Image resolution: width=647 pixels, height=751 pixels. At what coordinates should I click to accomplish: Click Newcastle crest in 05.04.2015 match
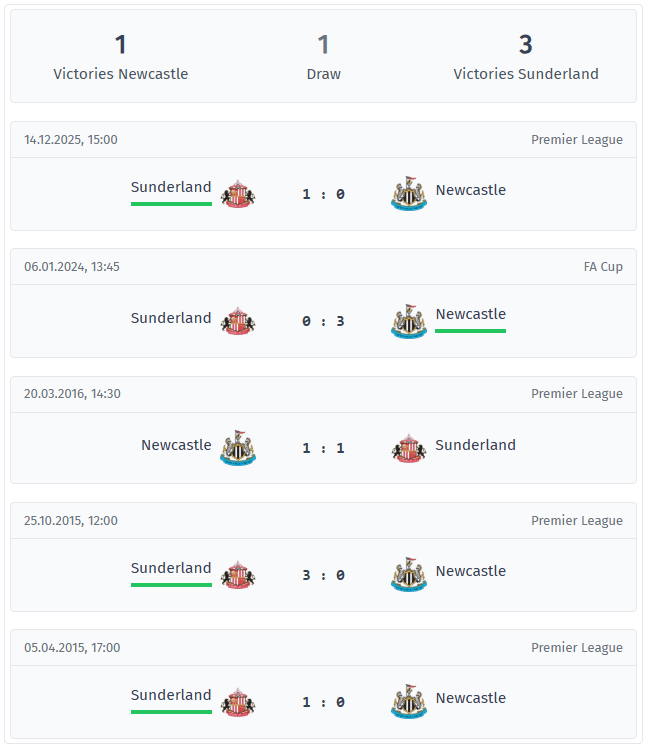(408, 701)
